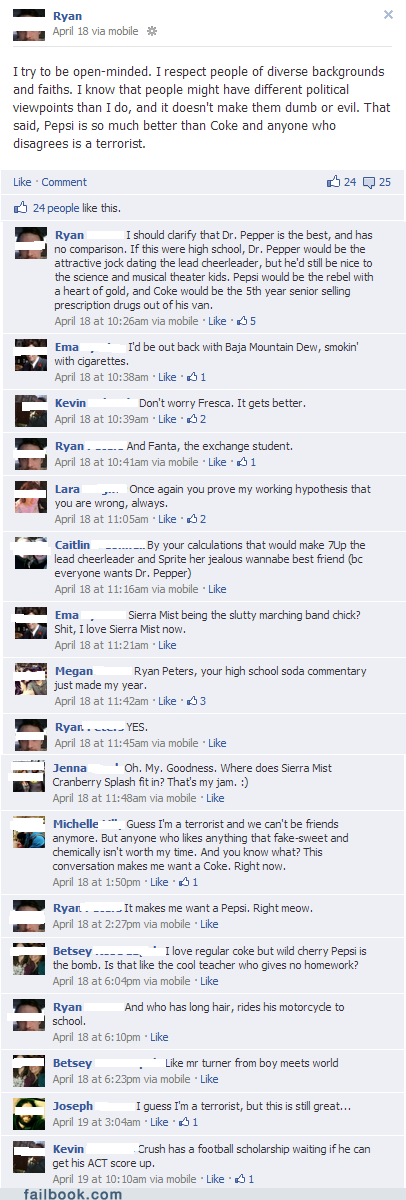Image resolution: width=406 pixels, height=1200 pixels.
Task: Click the thumbs-up icon showing 24 likes
Action: [334, 182]
